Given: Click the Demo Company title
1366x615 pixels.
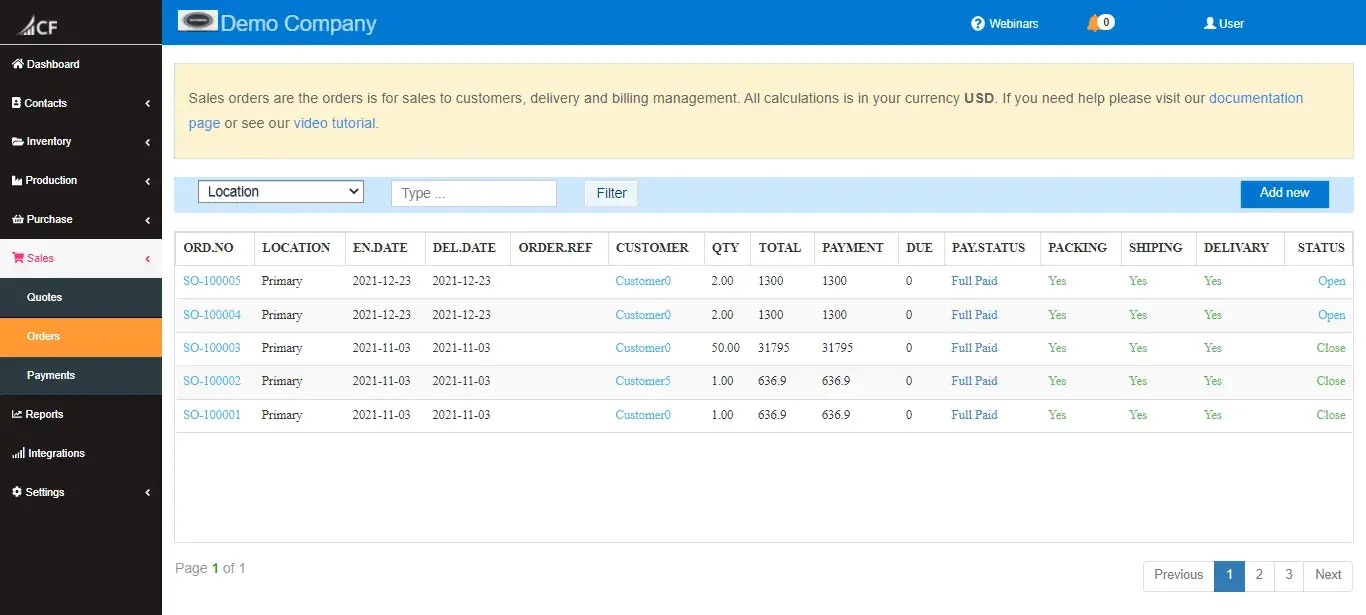Looking at the screenshot, I should [298, 23].
